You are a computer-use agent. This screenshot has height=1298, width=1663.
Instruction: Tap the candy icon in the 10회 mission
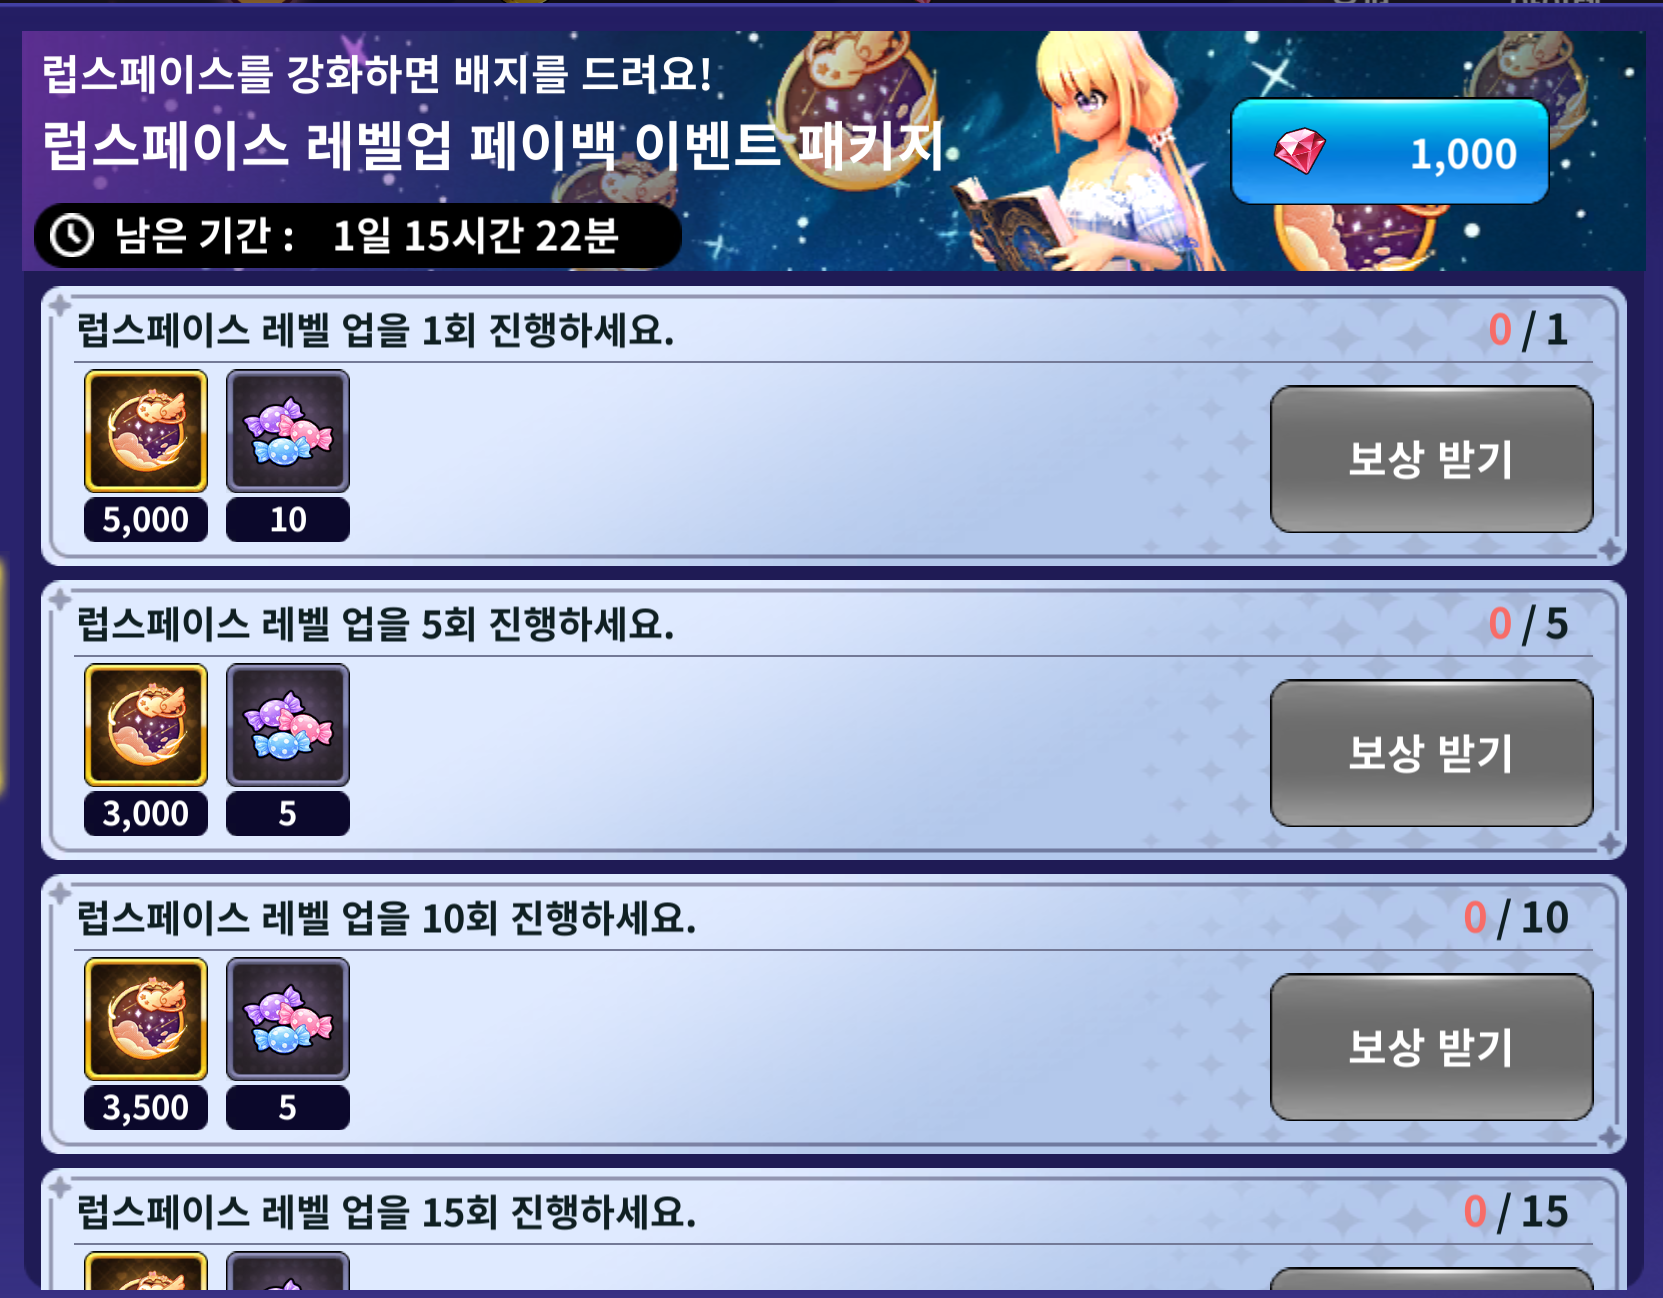tap(288, 1019)
